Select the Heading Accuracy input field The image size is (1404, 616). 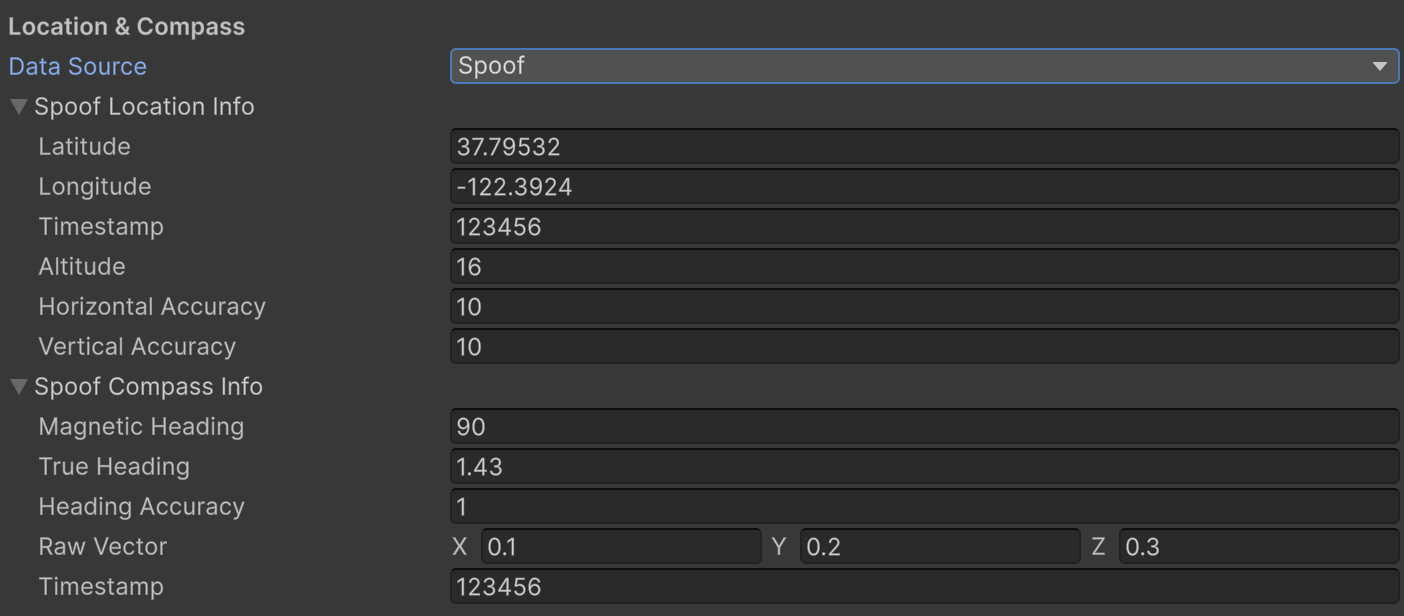pos(920,506)
